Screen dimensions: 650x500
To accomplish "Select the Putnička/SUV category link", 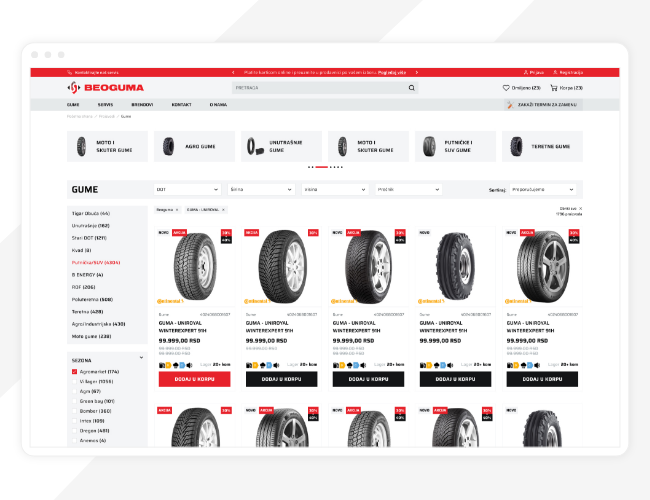I will tap(98, 260).
